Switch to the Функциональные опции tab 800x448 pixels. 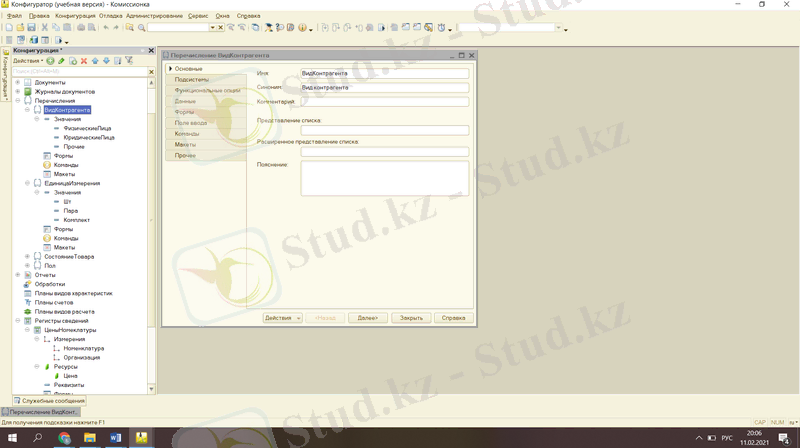(206, 90)
